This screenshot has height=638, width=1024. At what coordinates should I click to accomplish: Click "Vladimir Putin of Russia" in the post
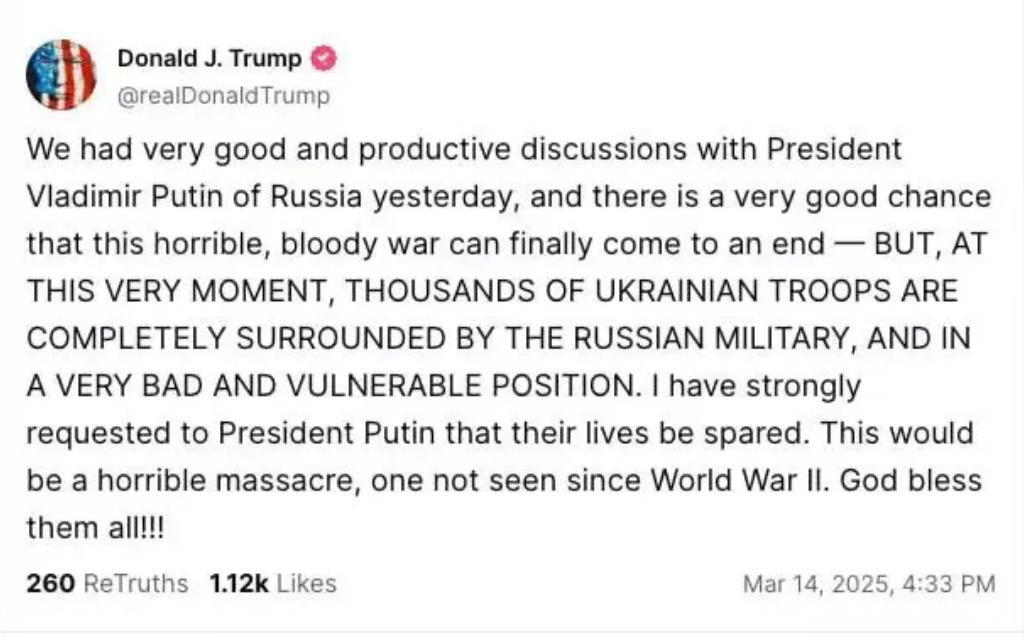click(x=193, y=197)
